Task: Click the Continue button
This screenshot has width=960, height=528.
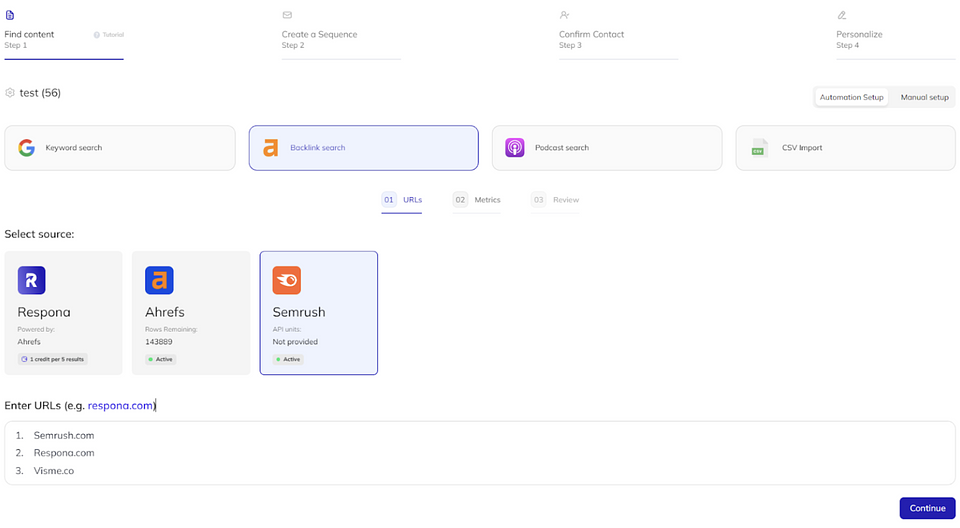Action: pyautogui.click(x=927, y=508)
